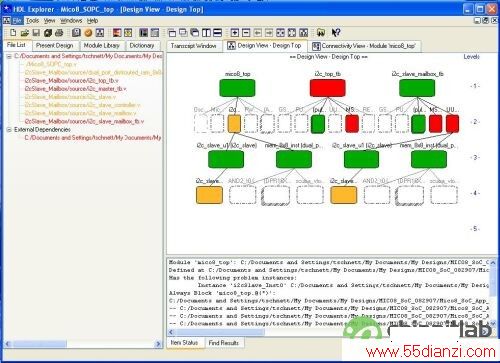The width and height of the screenshot is (500, 363).
Task: Click the zoom out minus toolbar icon
Action: tap(246, 33)
